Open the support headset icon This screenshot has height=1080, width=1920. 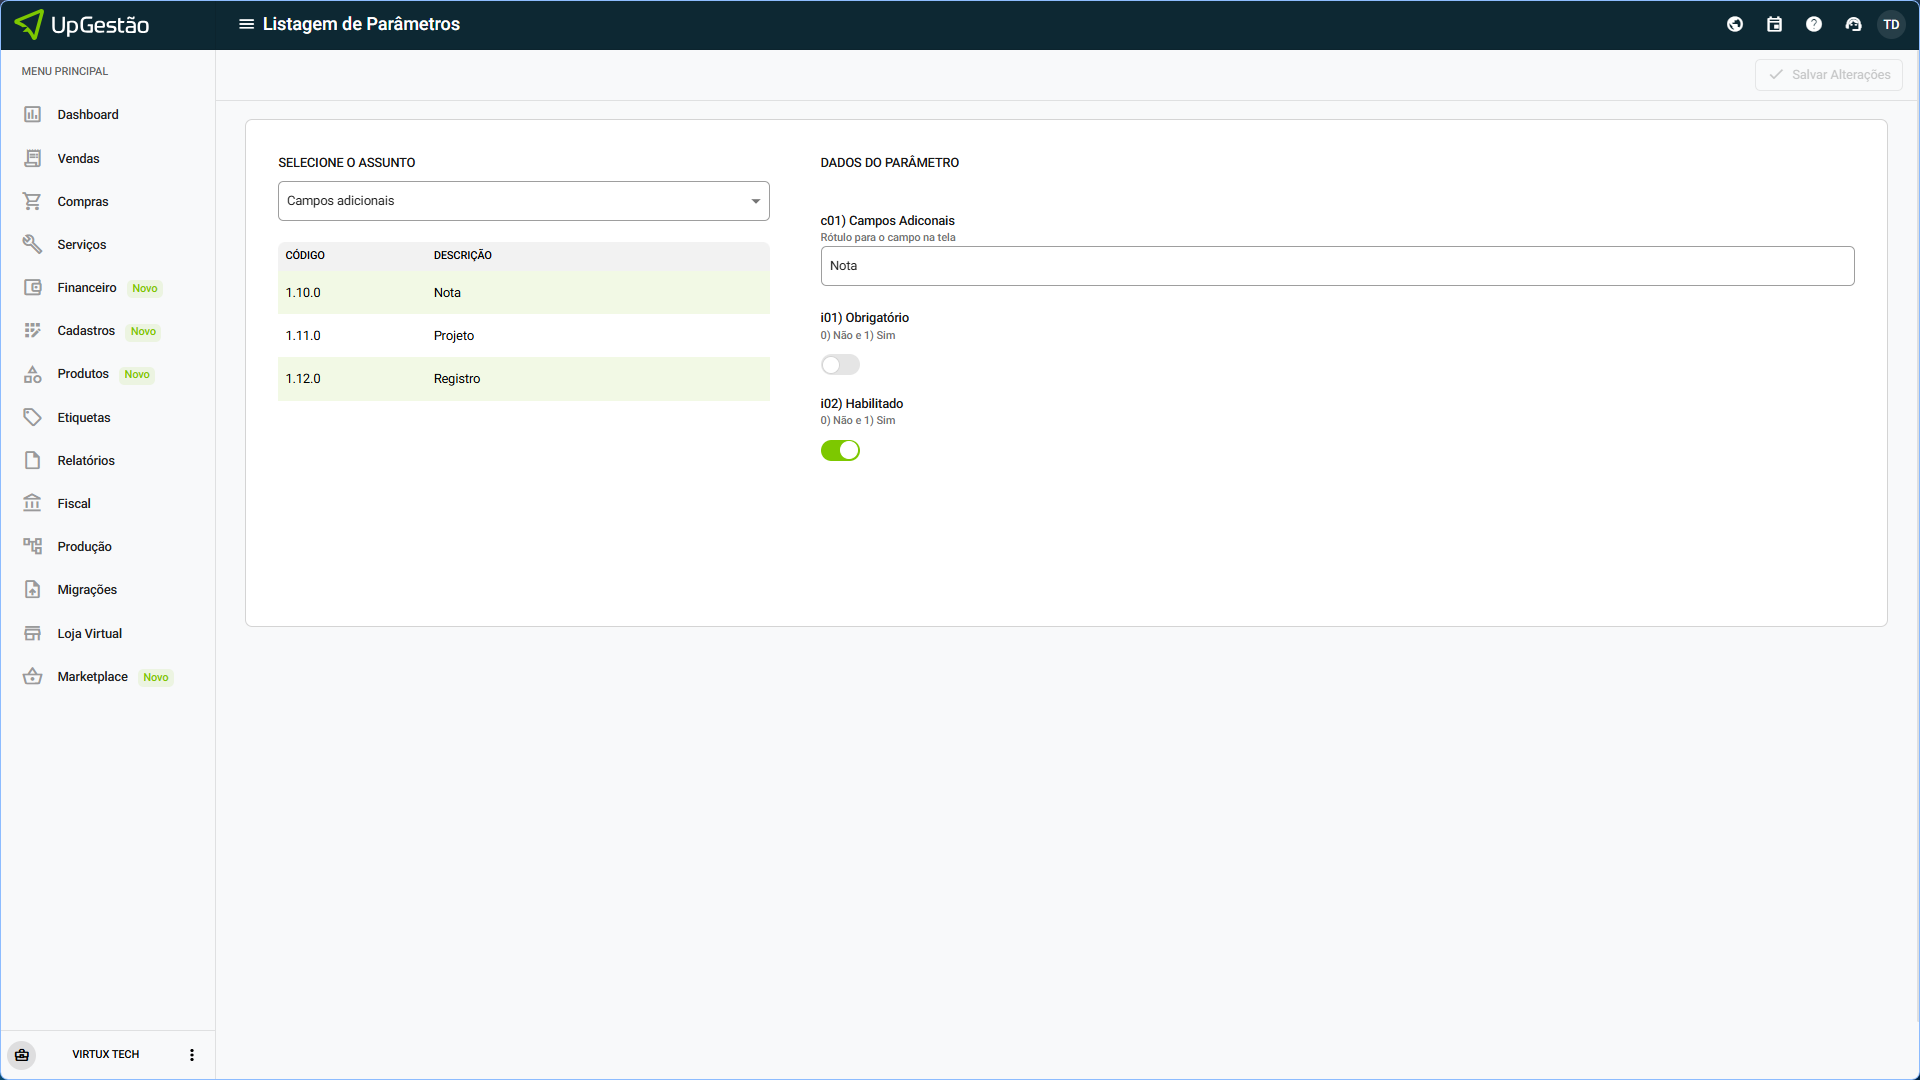tap(1853, 24)
